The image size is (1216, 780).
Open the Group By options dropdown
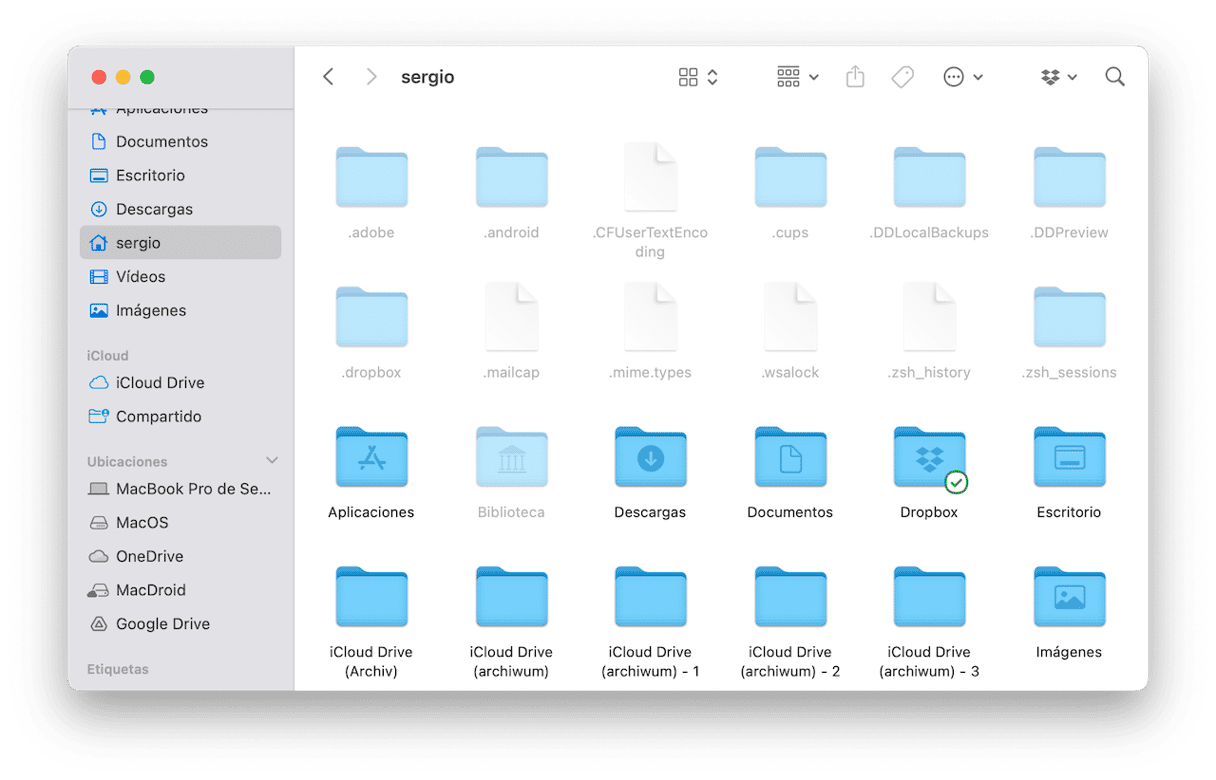[x=797, y=77]
